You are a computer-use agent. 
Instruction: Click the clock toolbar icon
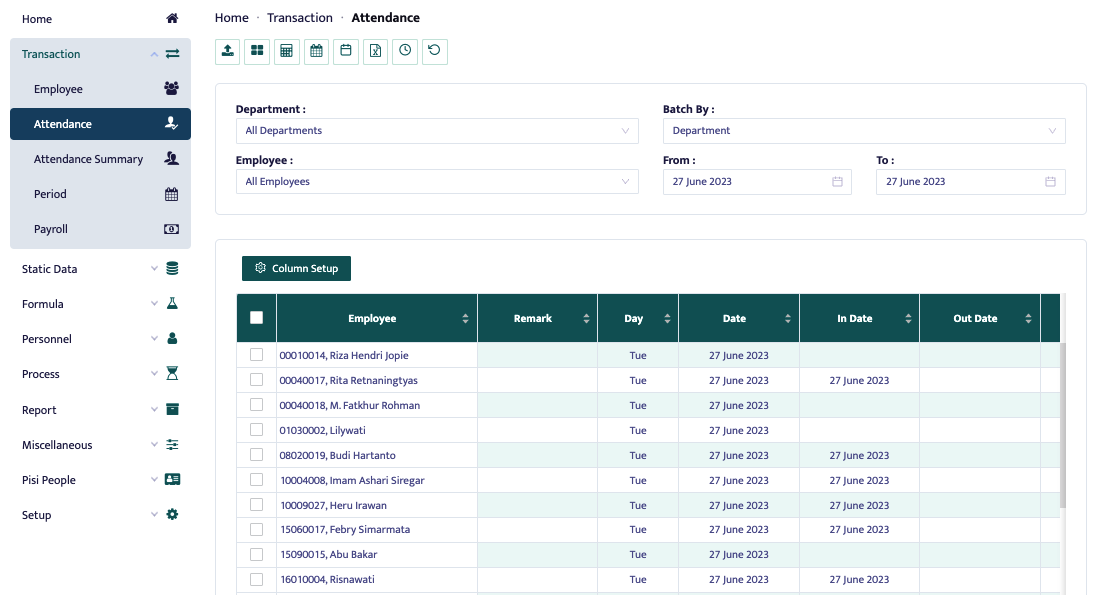[x=405, y=51]
